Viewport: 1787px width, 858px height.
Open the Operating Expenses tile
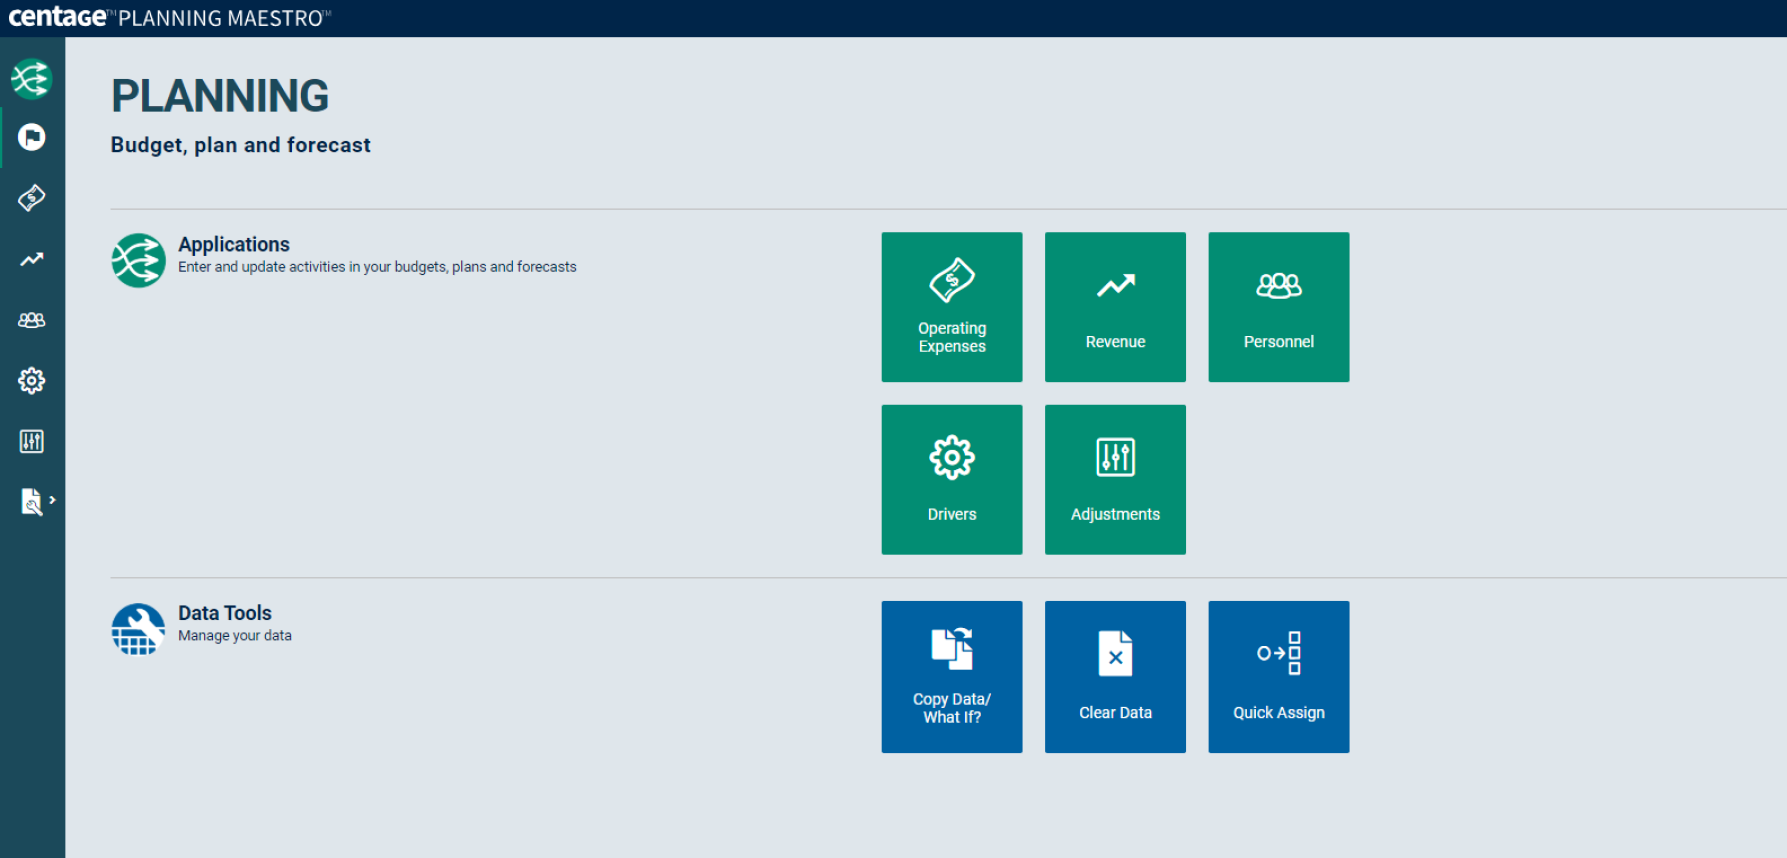pyautogui.click(x=951, y=307)
